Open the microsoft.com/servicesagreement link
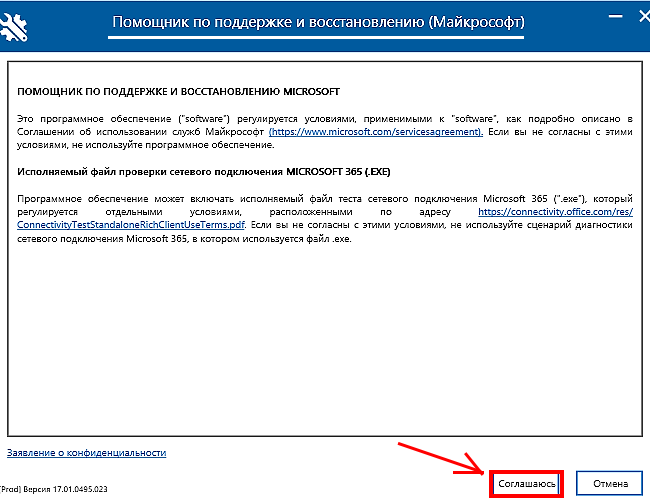 (376, 132)
